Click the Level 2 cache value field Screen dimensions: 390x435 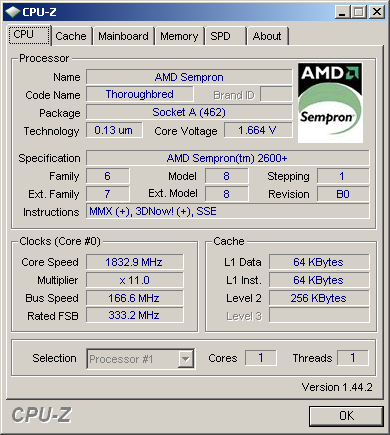click(319, 298)
